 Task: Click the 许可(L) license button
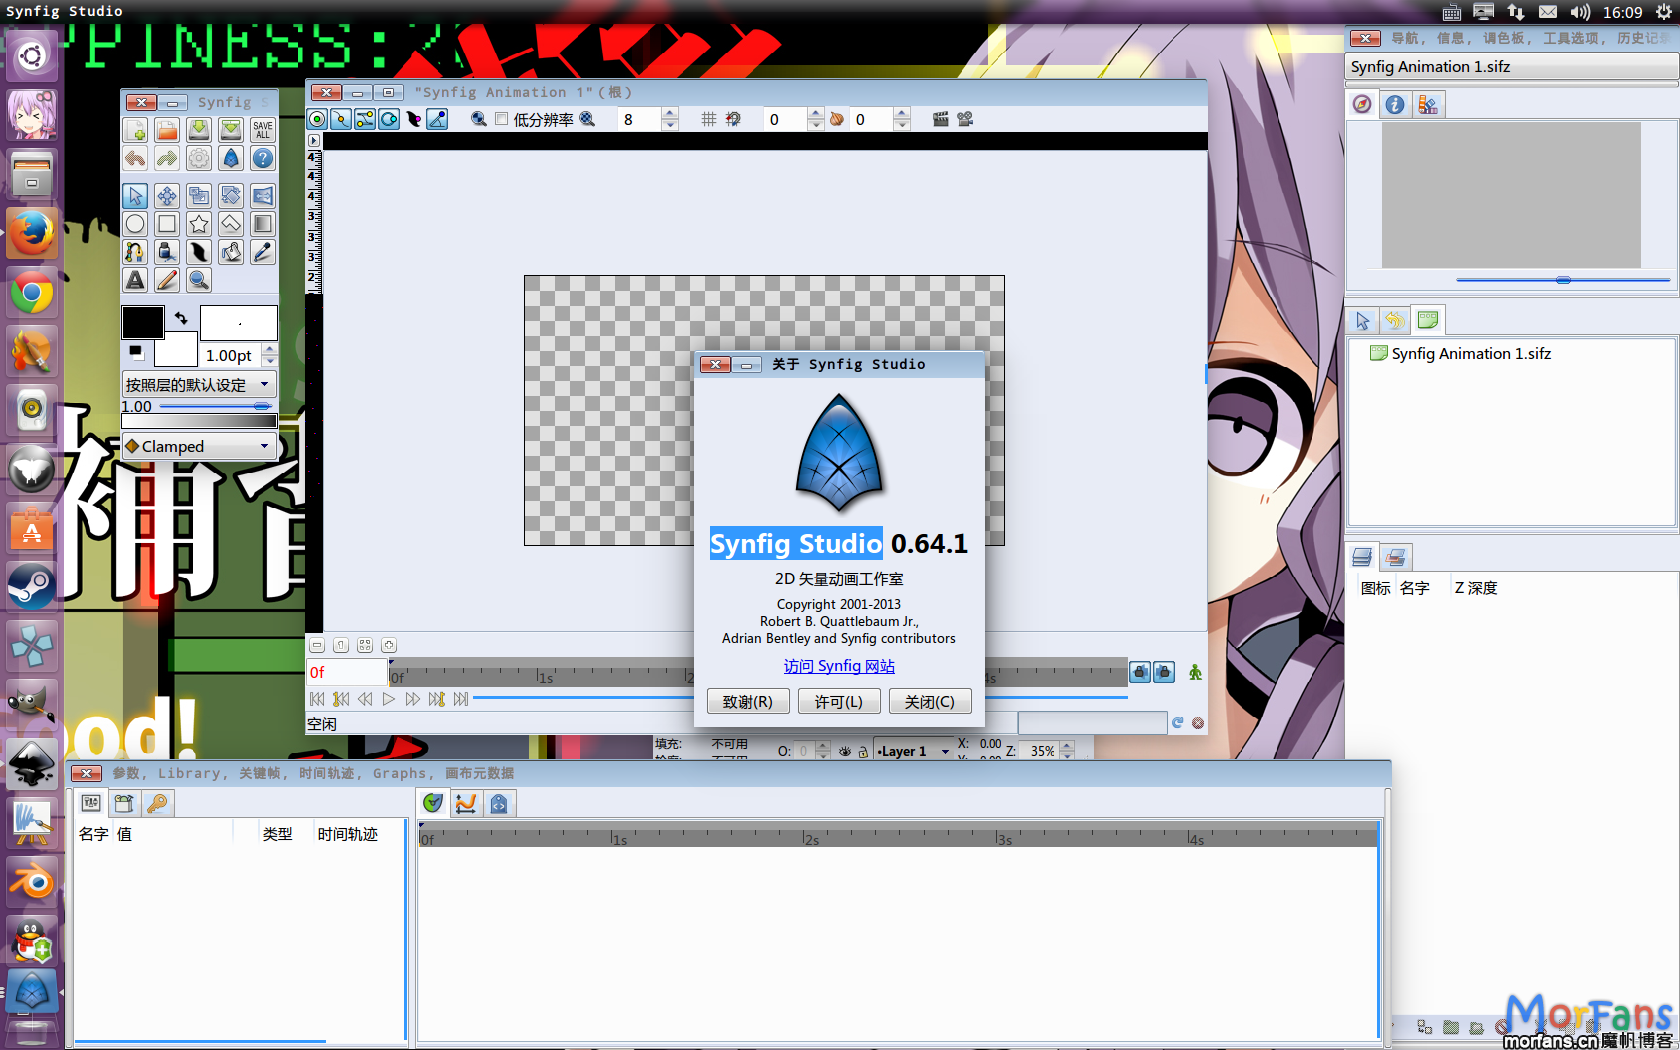[839, 702]
